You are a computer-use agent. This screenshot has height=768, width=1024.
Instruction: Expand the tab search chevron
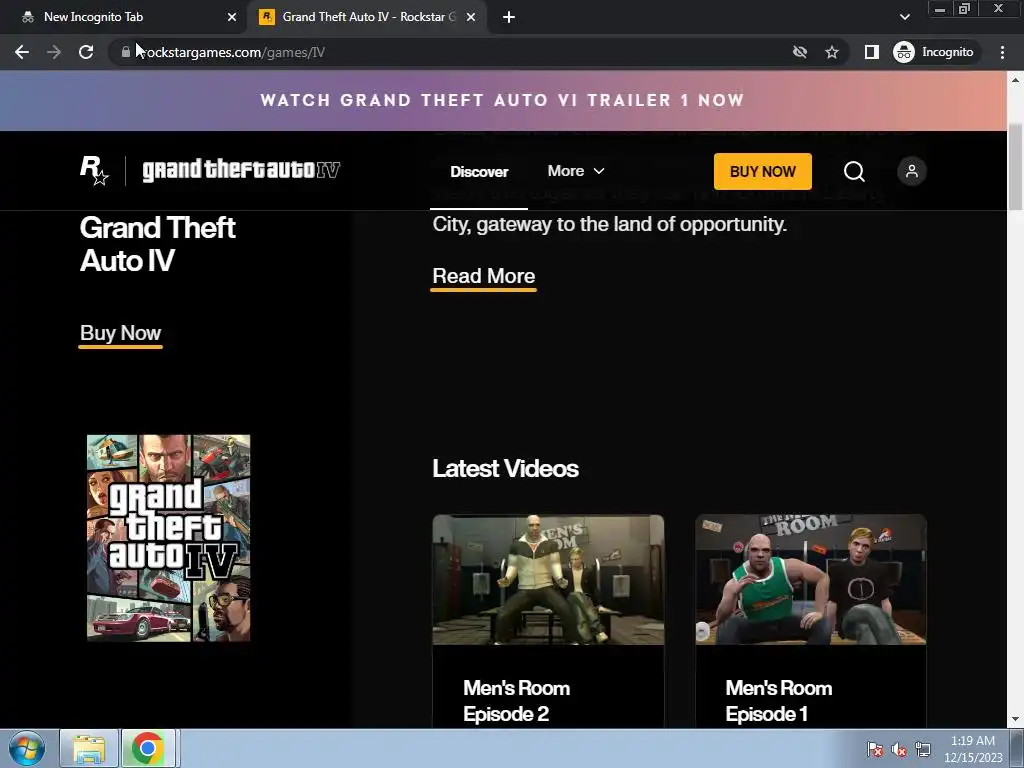(x=904, y=17)
